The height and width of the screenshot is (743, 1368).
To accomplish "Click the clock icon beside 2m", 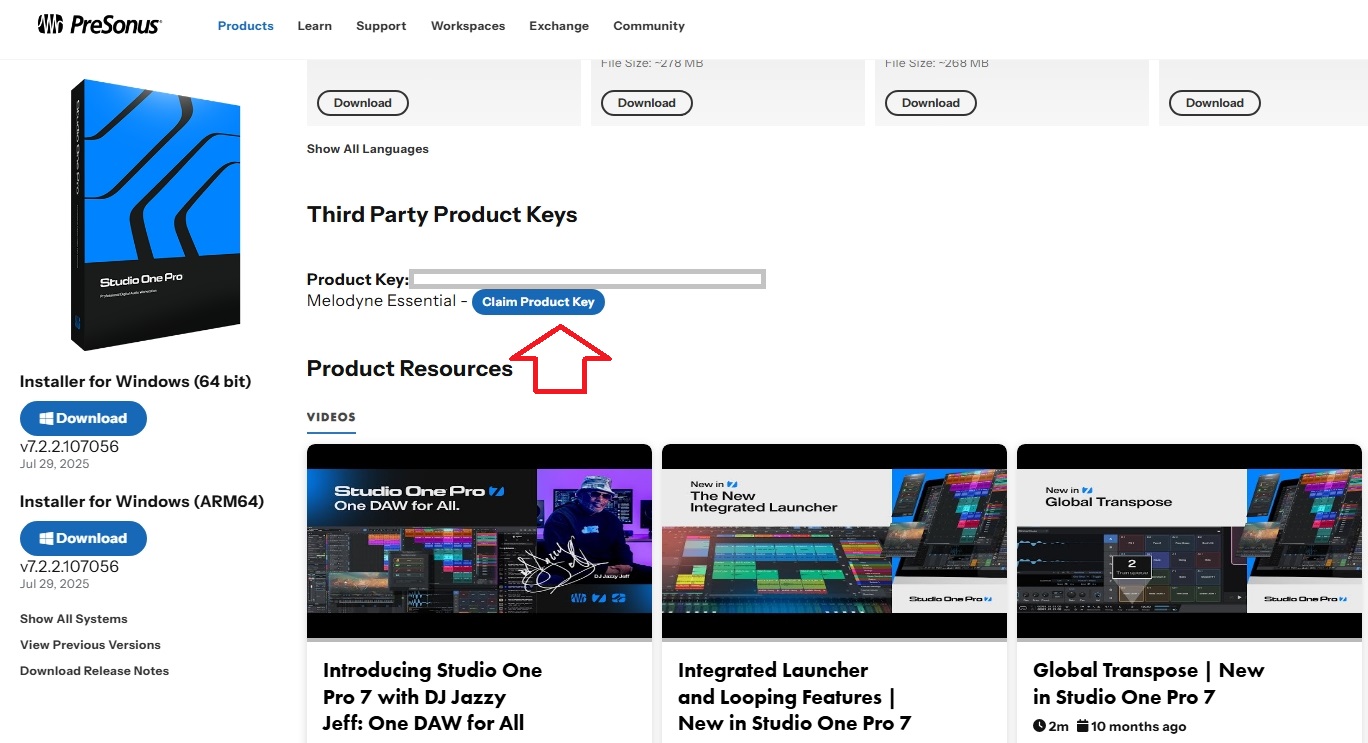I will point(1040,726).
